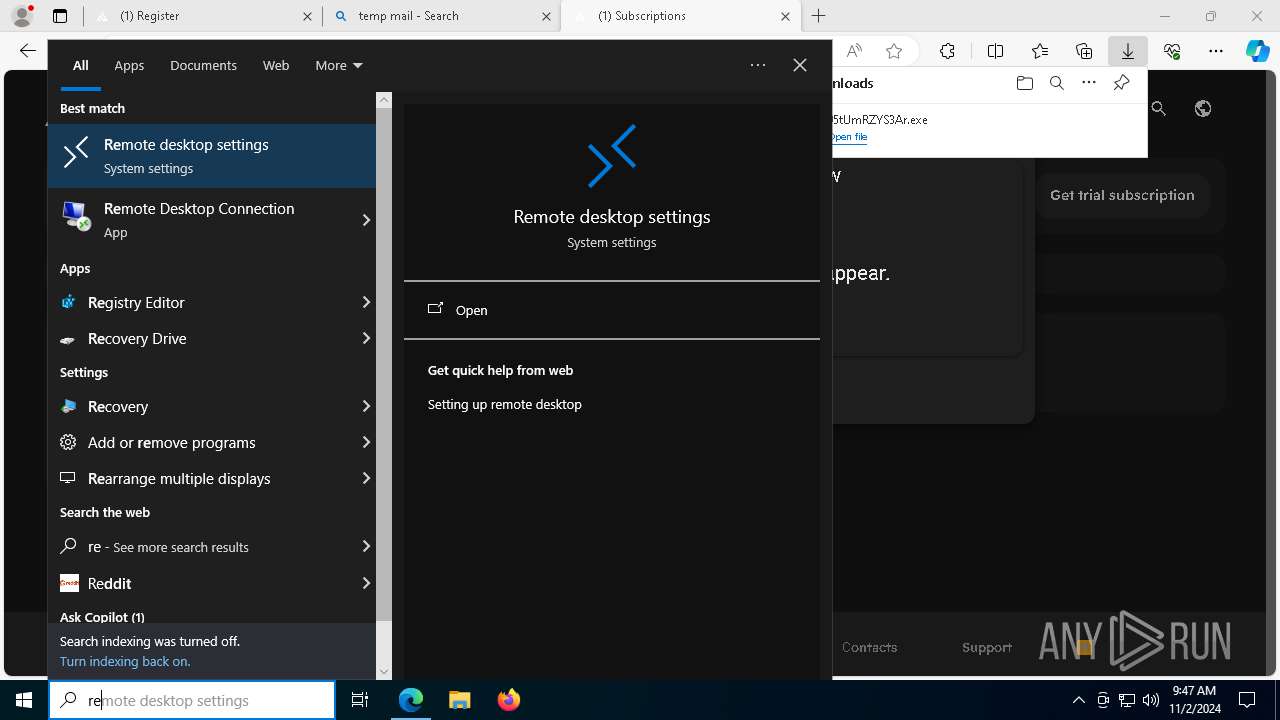Toggle Edge split screen icon
This screenshot has height=720, width=1280.
(x=996, y=51)
